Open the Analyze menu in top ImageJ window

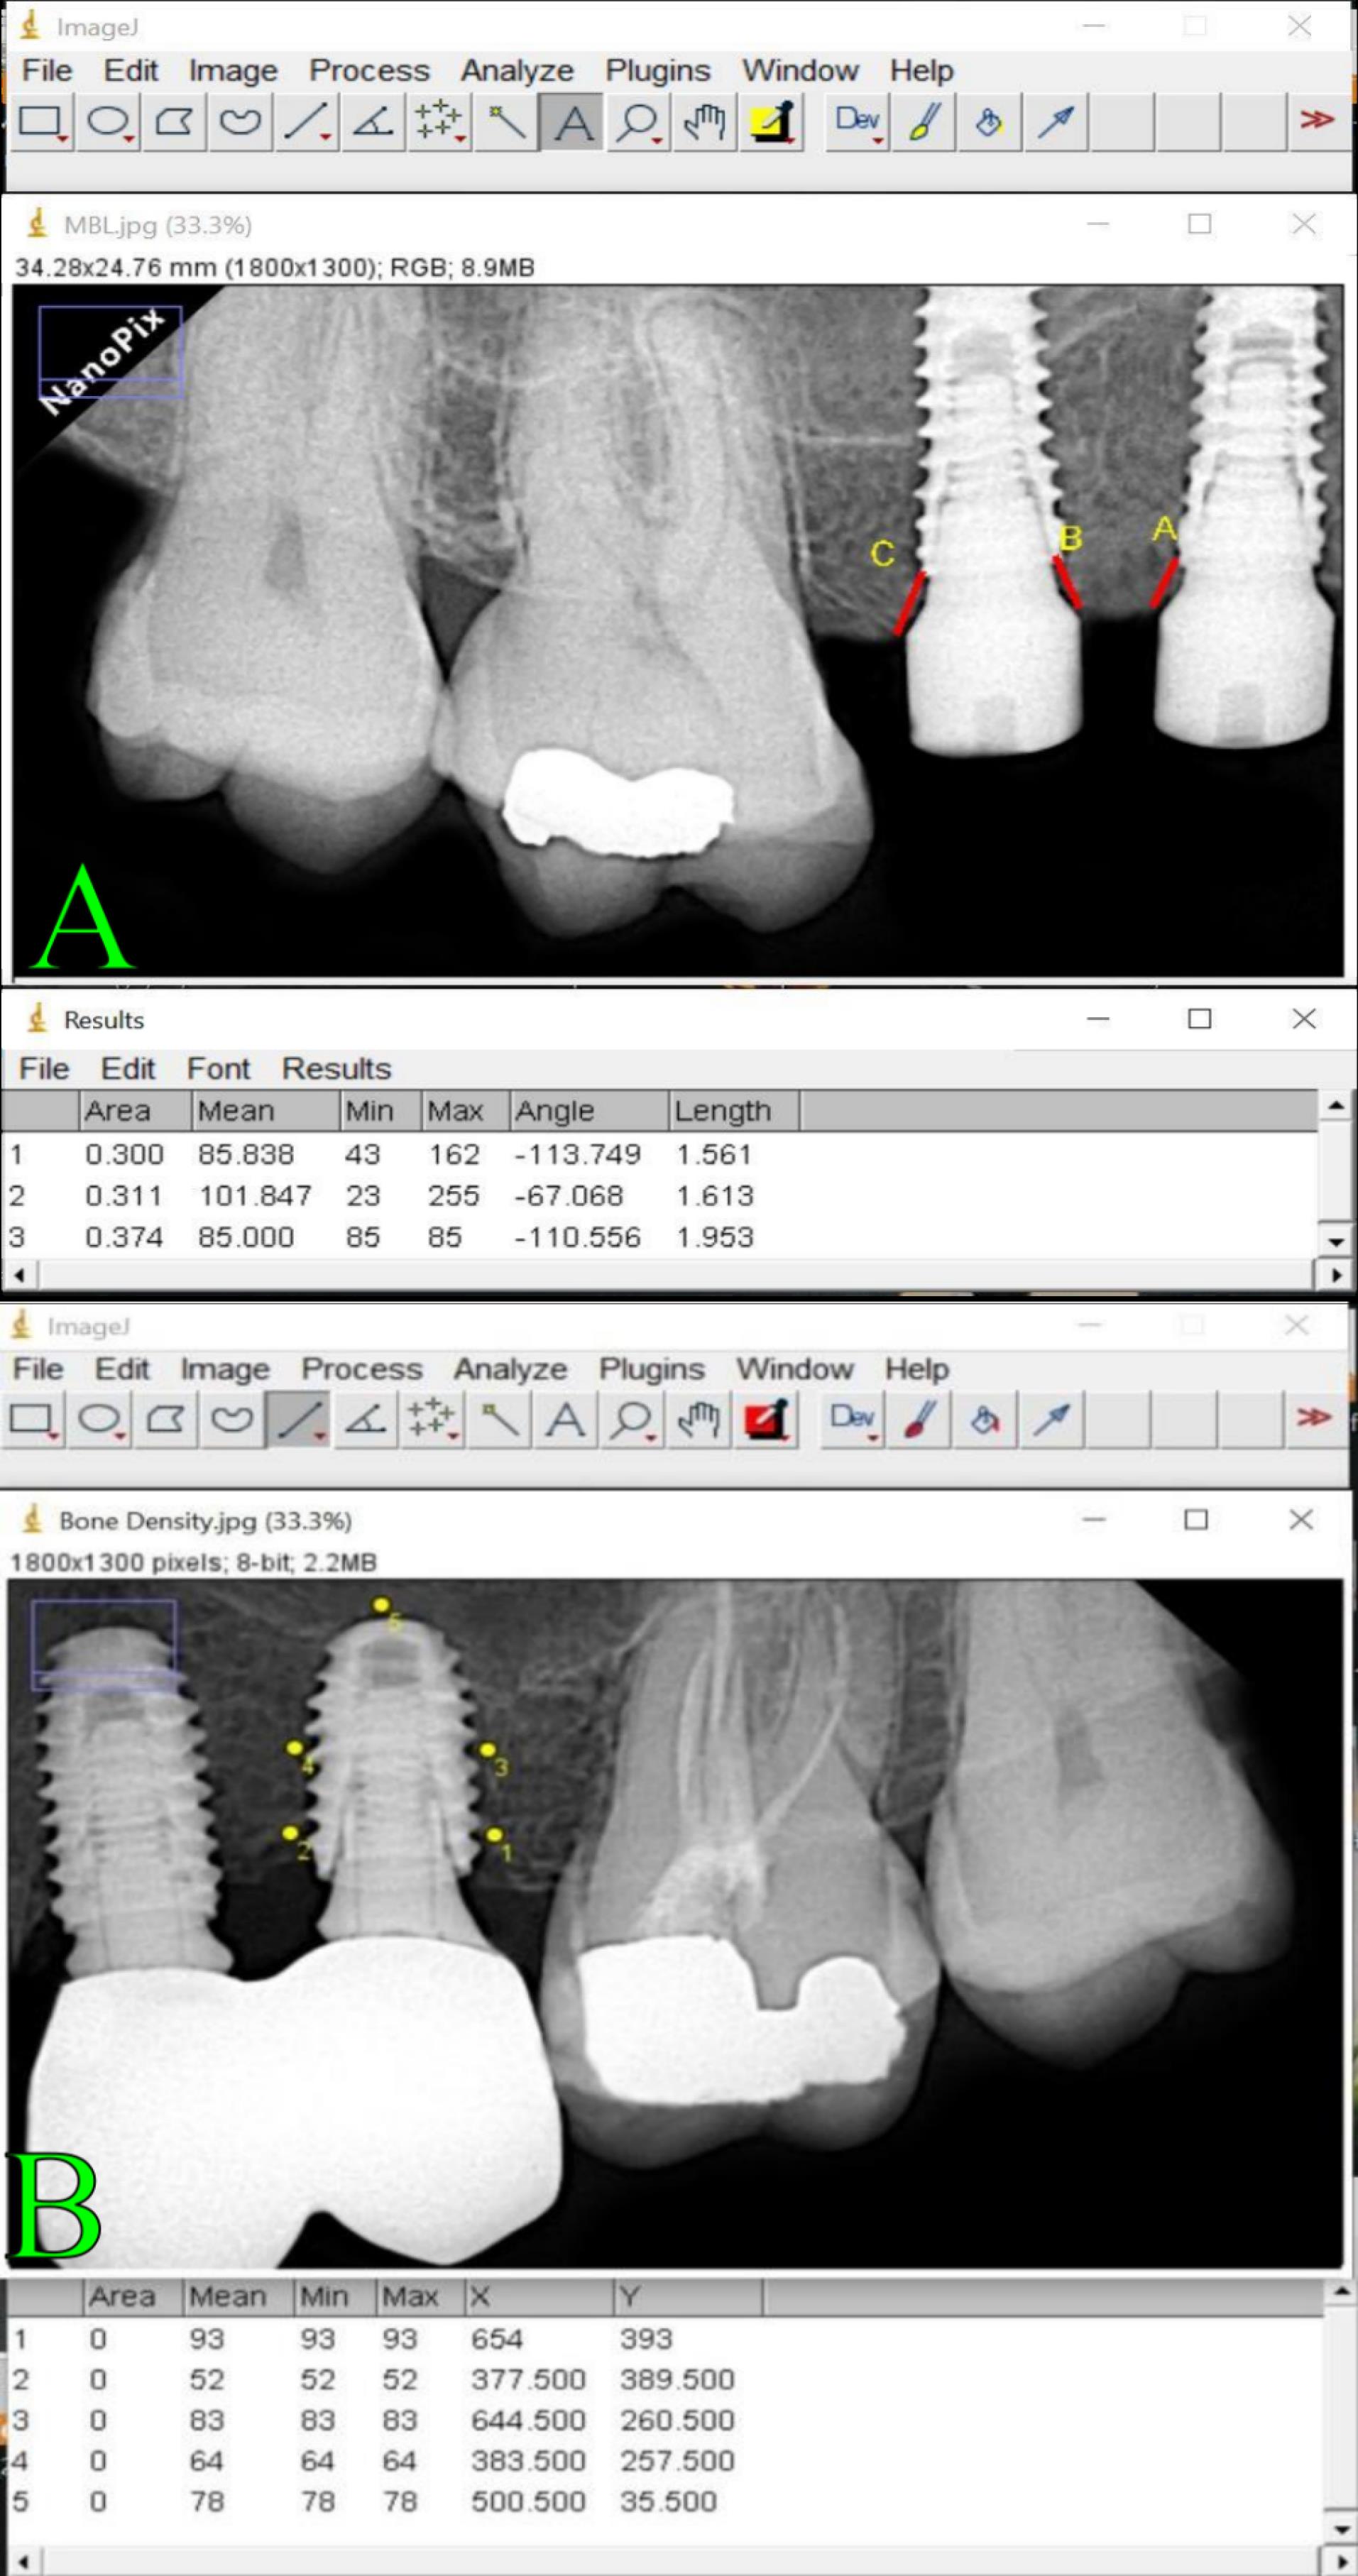point(517,71)
